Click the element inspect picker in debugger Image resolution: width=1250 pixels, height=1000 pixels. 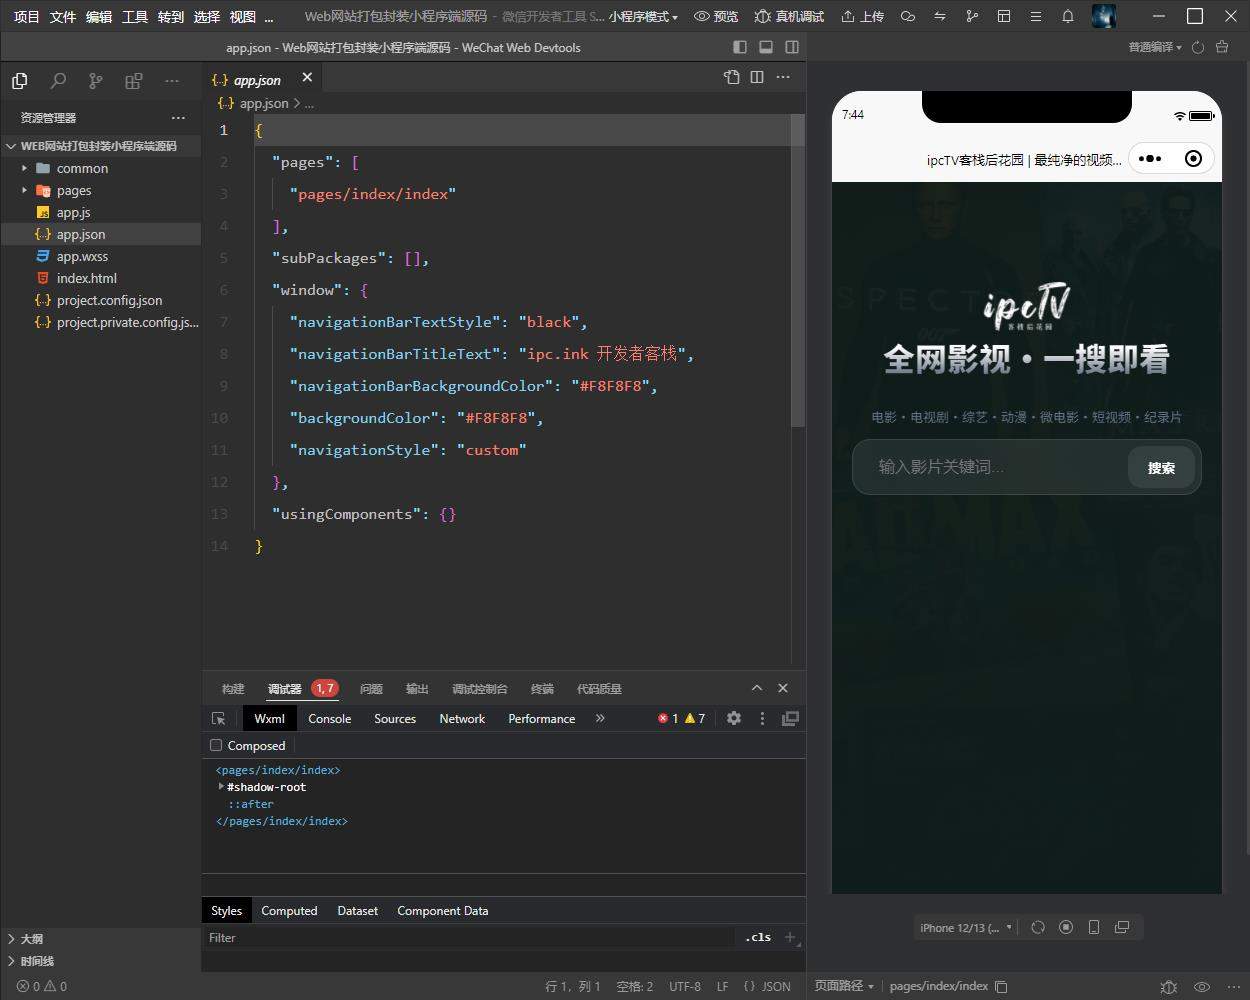pos(219,718)
